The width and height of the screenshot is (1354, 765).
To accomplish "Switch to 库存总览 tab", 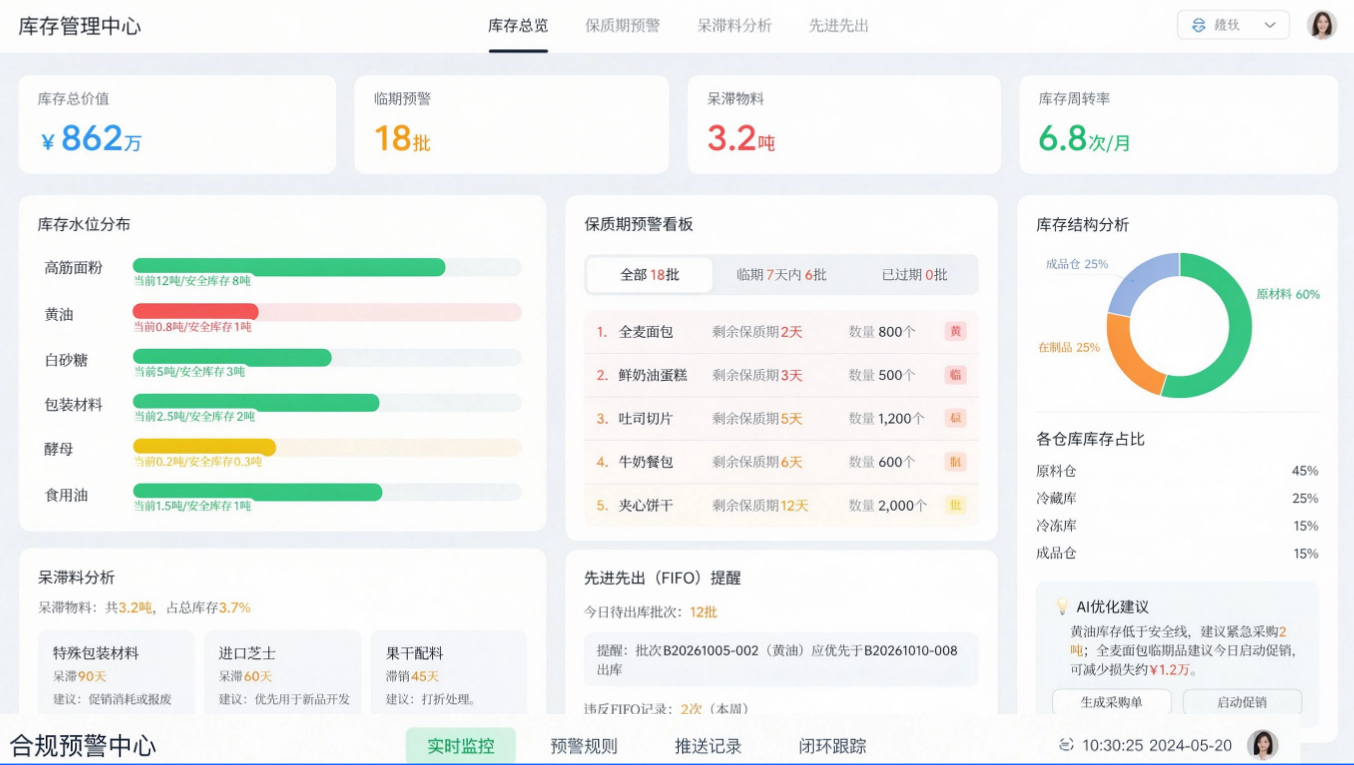I will click(518, 26).
